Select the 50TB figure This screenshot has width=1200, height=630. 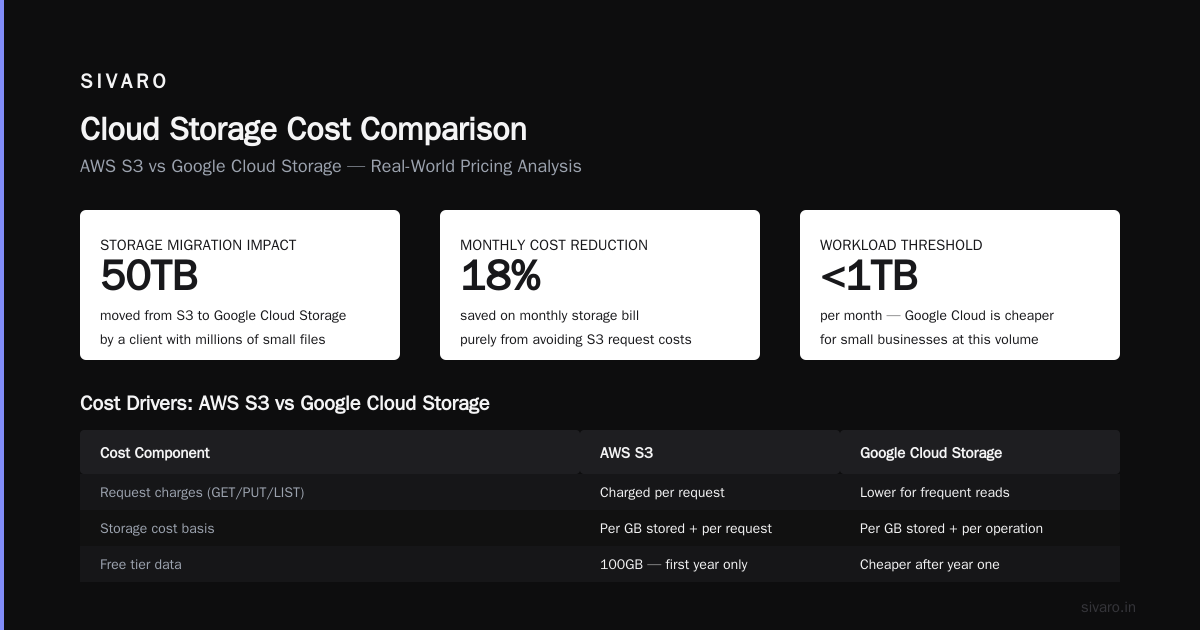[149, 276]
